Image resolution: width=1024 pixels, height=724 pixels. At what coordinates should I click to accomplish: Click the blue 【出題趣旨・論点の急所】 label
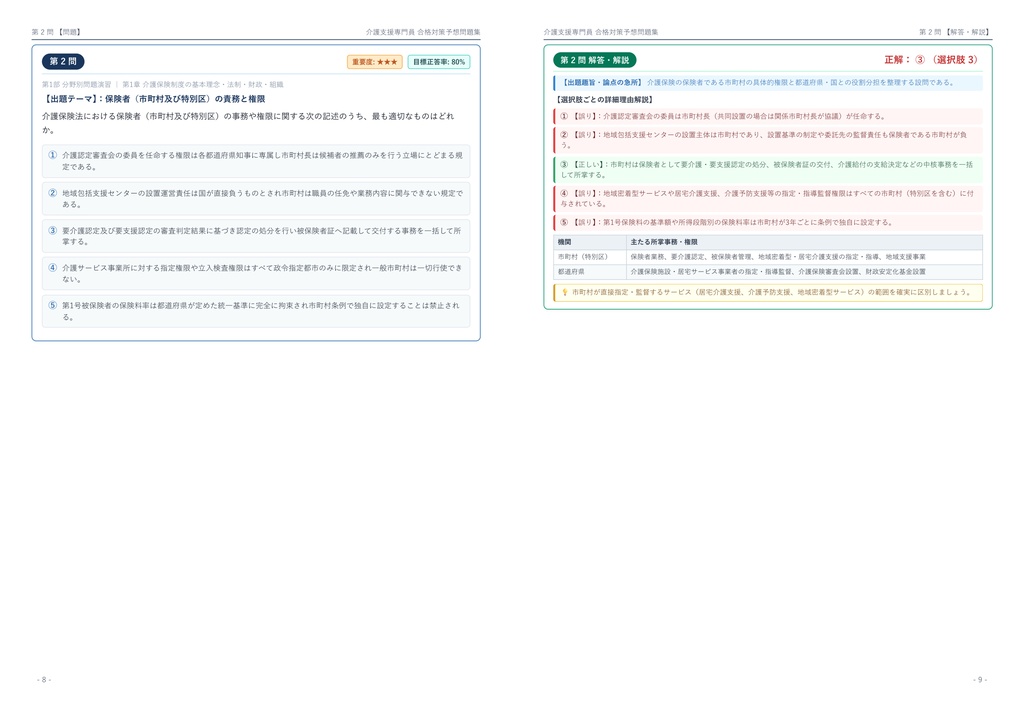click(602, 83)
